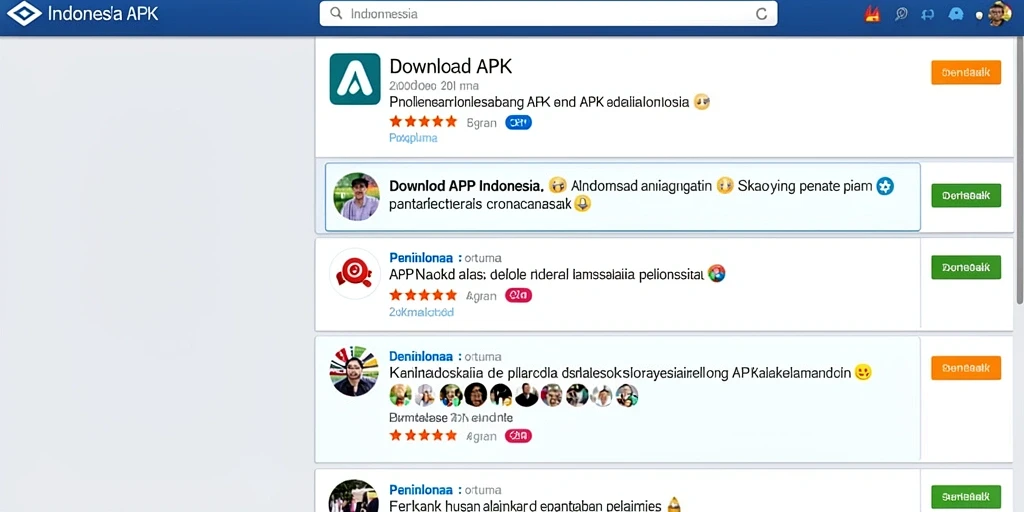1024x512 pixels.
Task: Click orange button on Kaninadoskaiia card
Action: (x=966, y=368)
